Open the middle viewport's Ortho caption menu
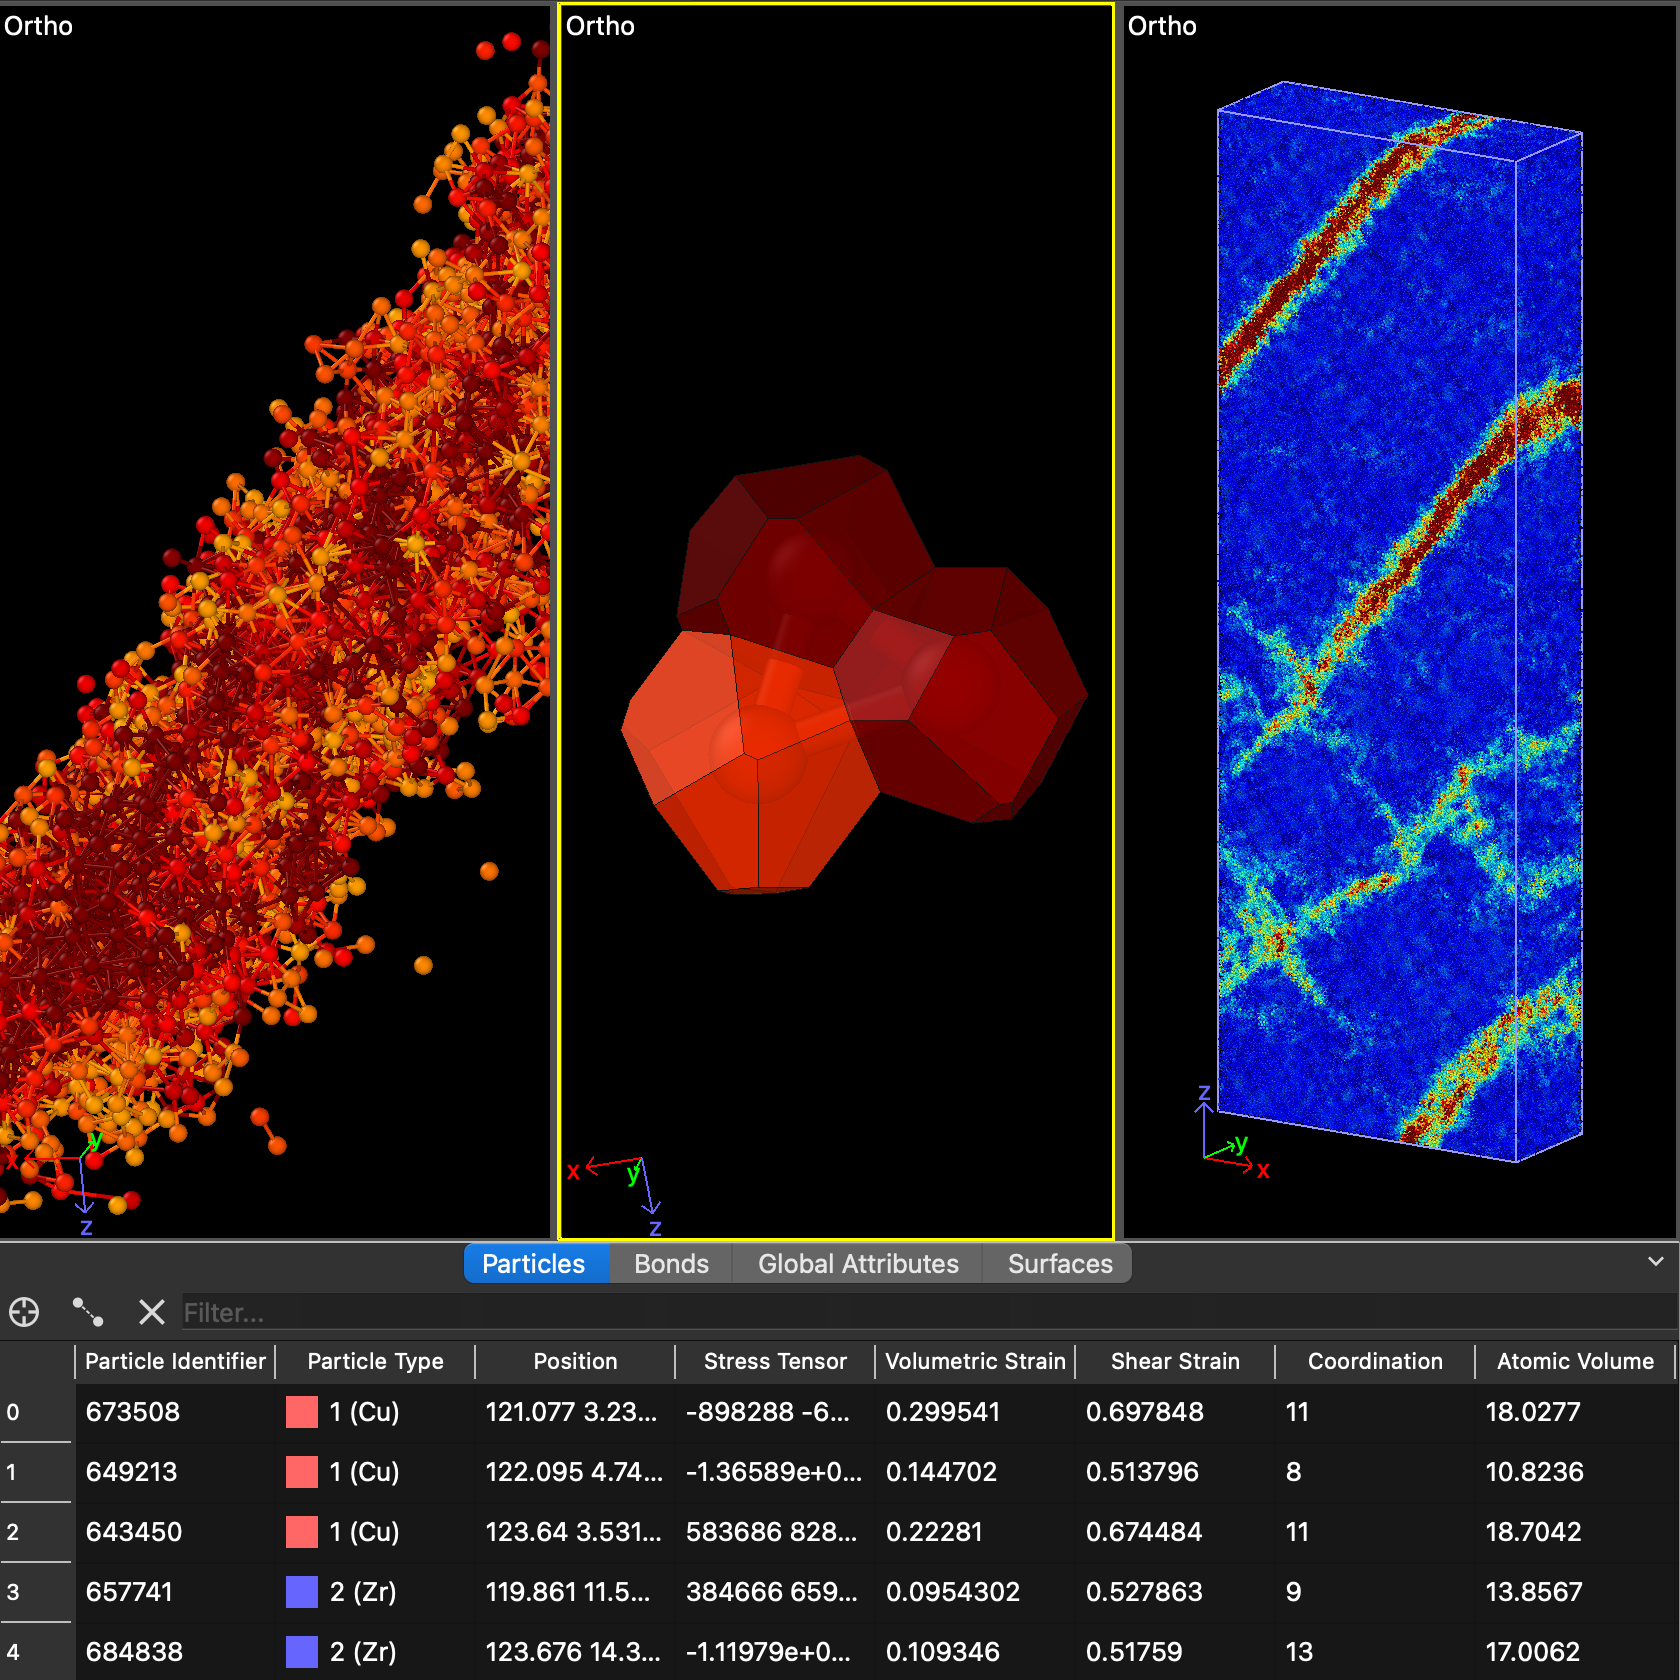This screenshot has height=1680, width=1680. click(x=600, y=26)
